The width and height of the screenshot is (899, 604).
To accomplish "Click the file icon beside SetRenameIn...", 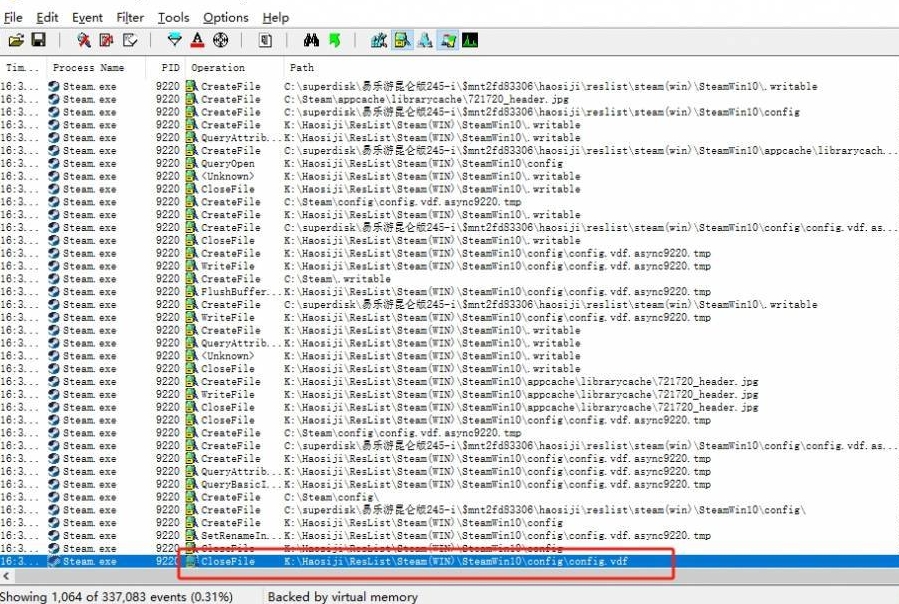I will tap(191, 535).
